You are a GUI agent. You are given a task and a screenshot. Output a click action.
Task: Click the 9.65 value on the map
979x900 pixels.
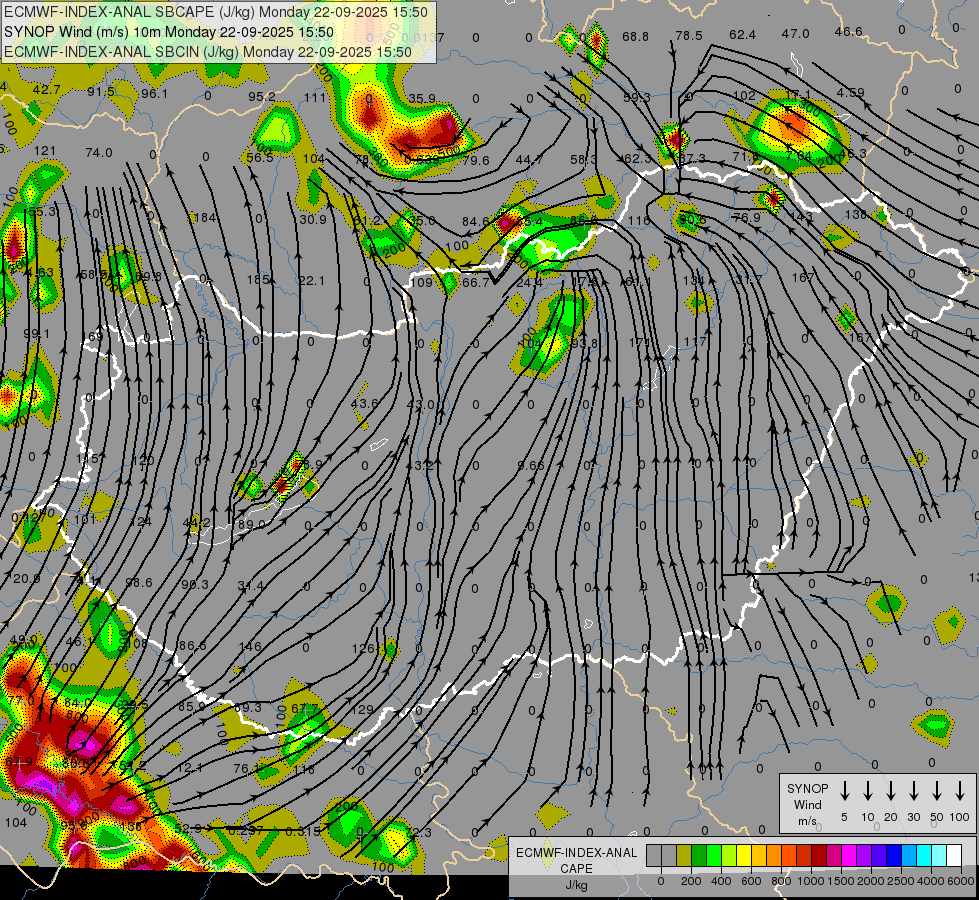click(531, 465)
